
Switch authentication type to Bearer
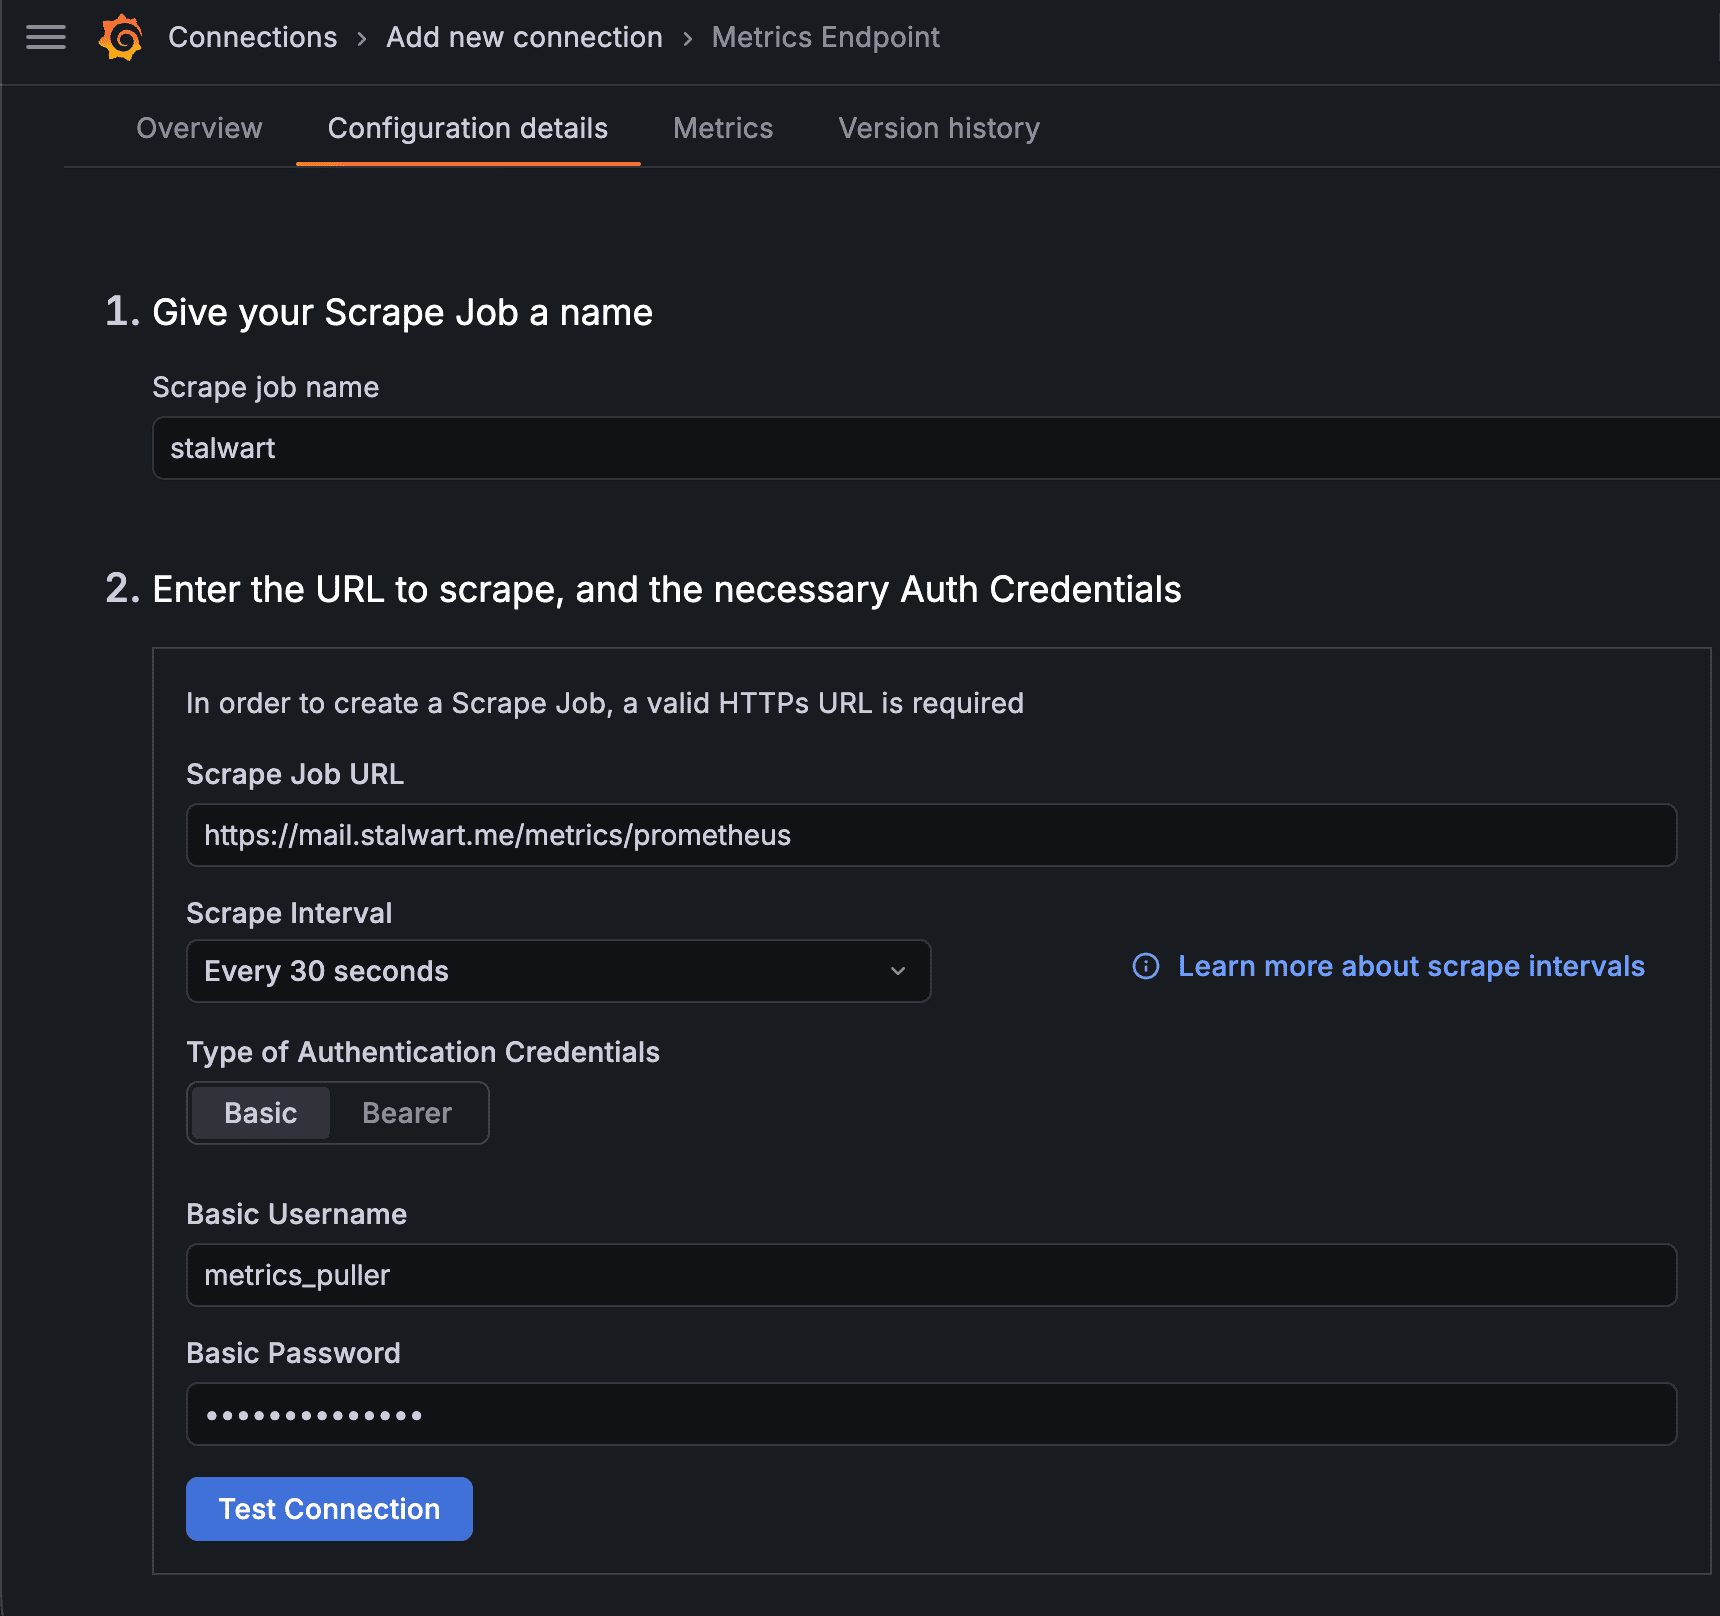pyautogui.click(x=407, y=1113)
